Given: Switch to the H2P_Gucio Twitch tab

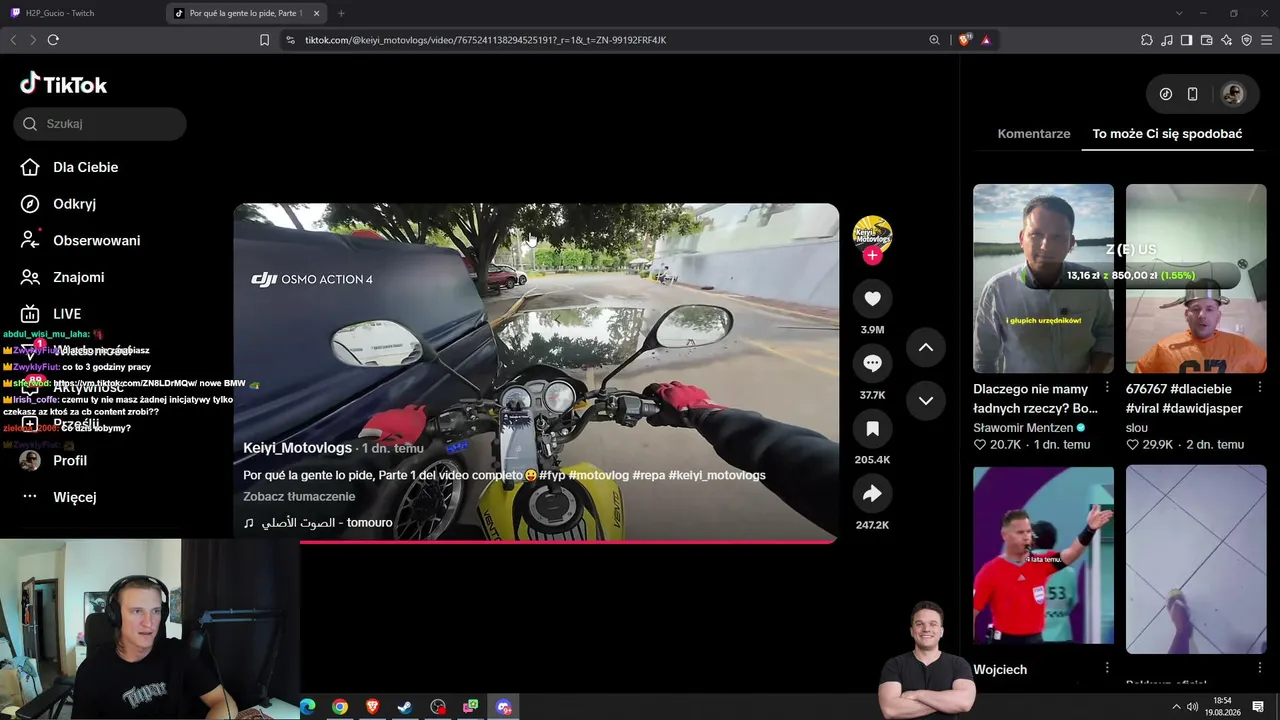Looking at the screenshot, I should tap(83, 13).
